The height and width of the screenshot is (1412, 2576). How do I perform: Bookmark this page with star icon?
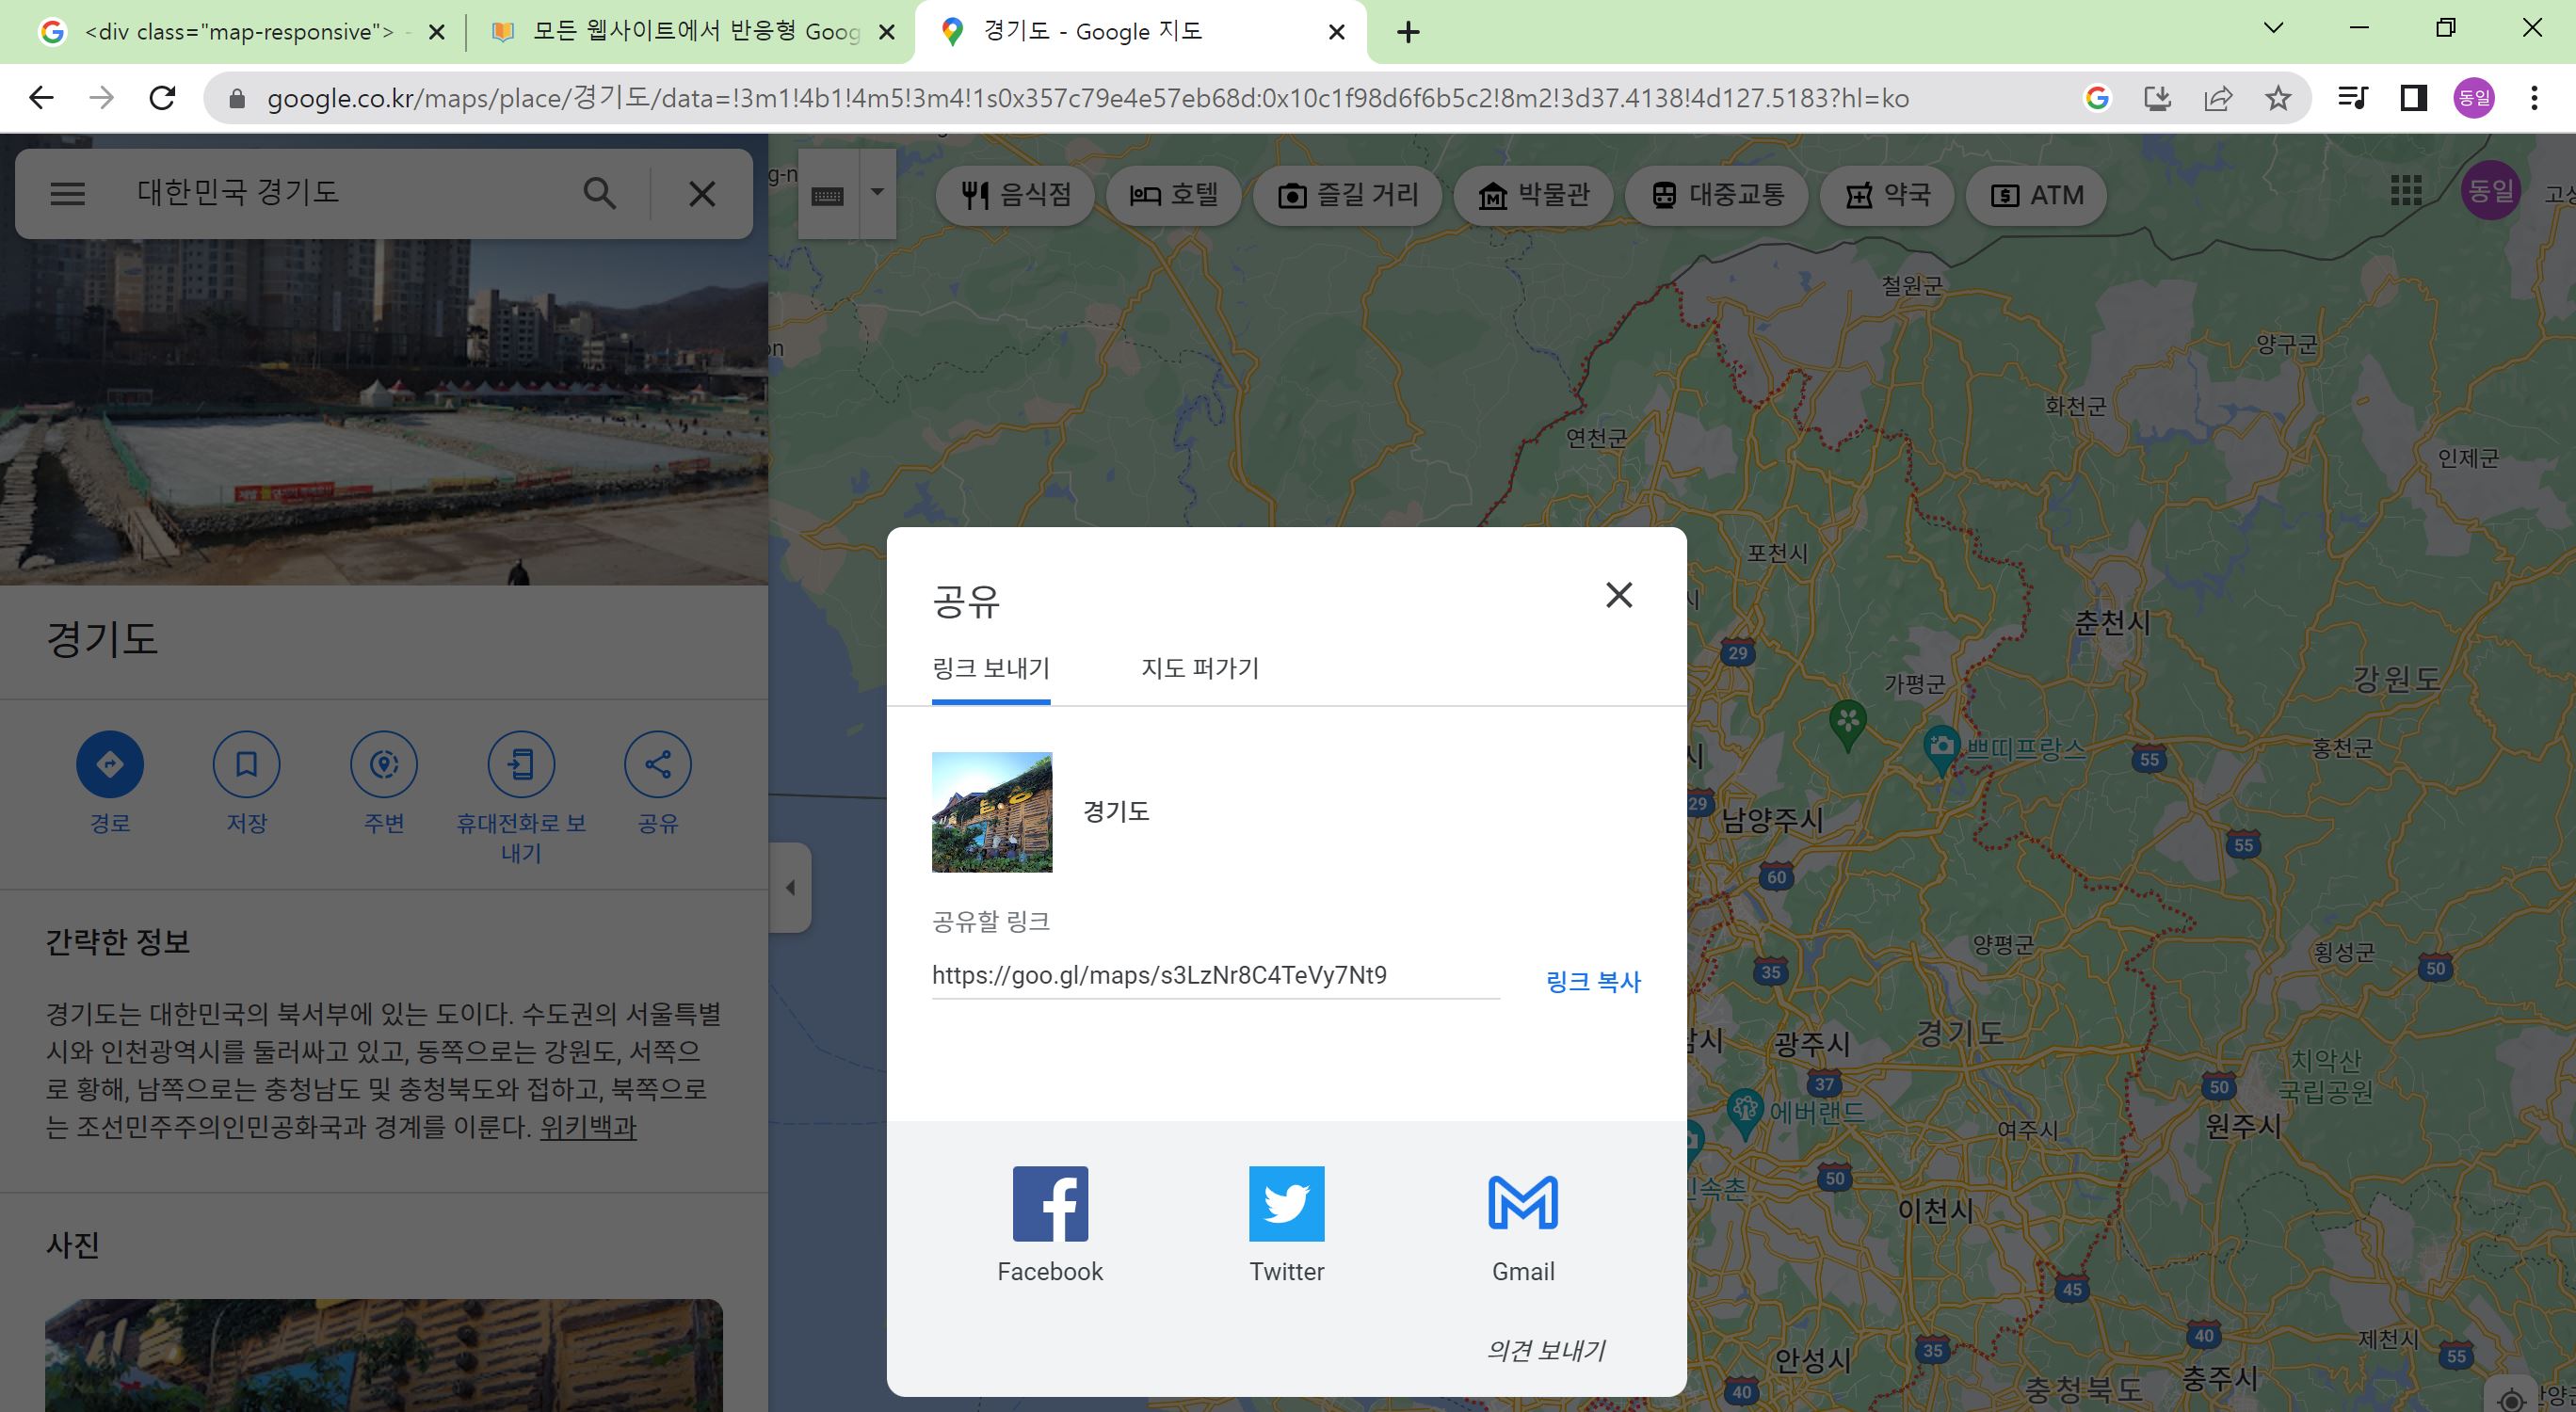coord(2277,98)
